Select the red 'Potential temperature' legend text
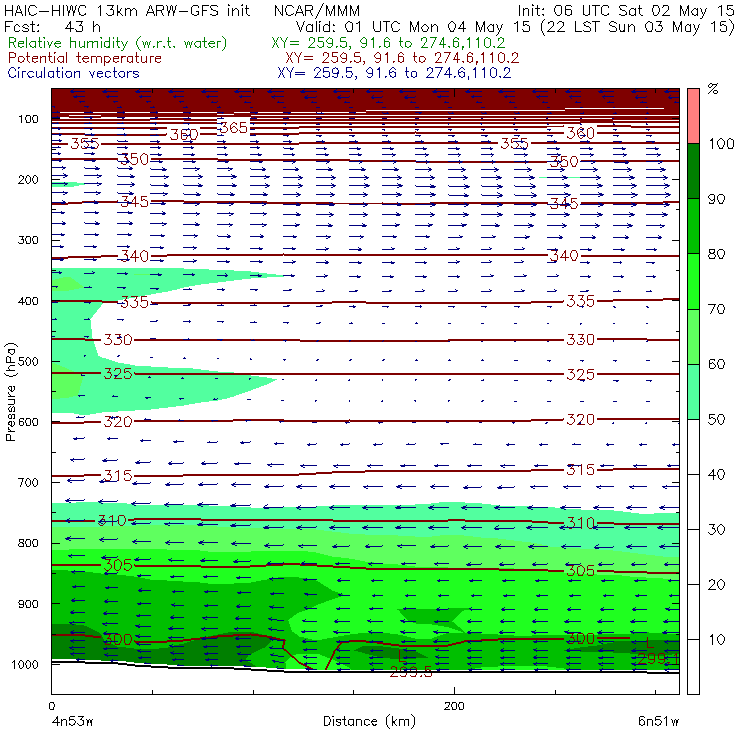 click(84, 58)
